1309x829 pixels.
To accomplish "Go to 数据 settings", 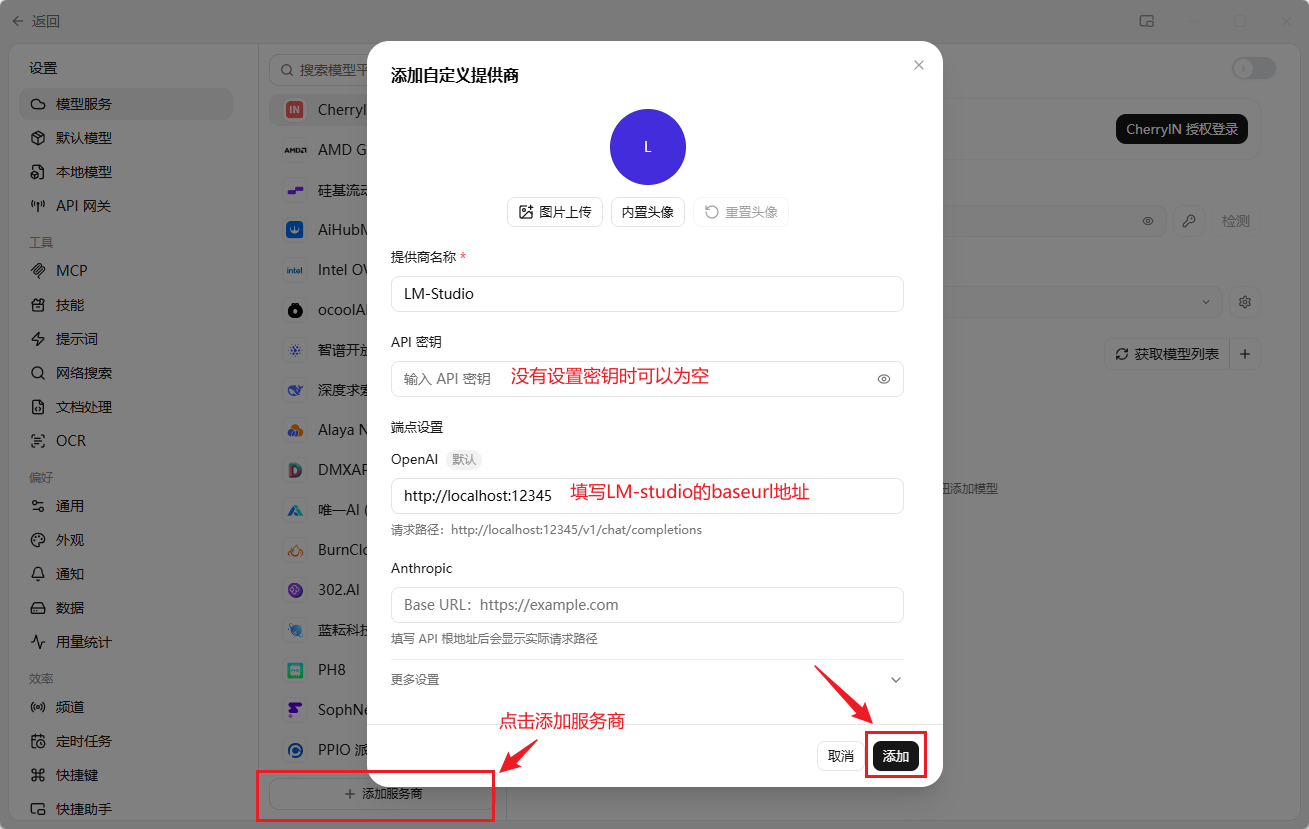I will pos(126,608).
